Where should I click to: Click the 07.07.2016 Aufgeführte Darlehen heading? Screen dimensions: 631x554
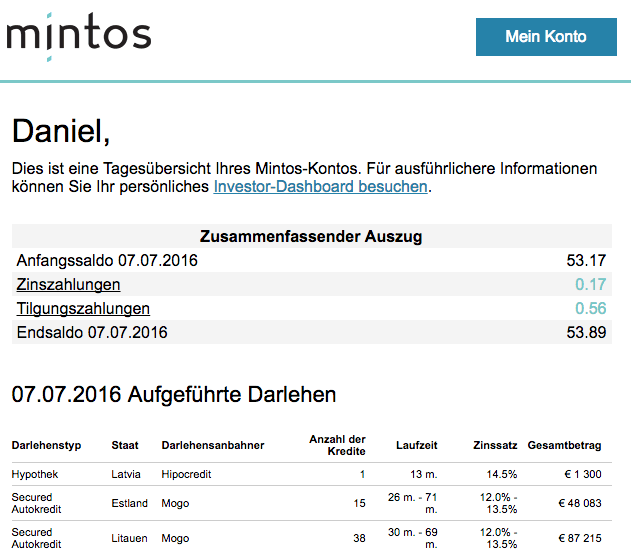point(174,394)
